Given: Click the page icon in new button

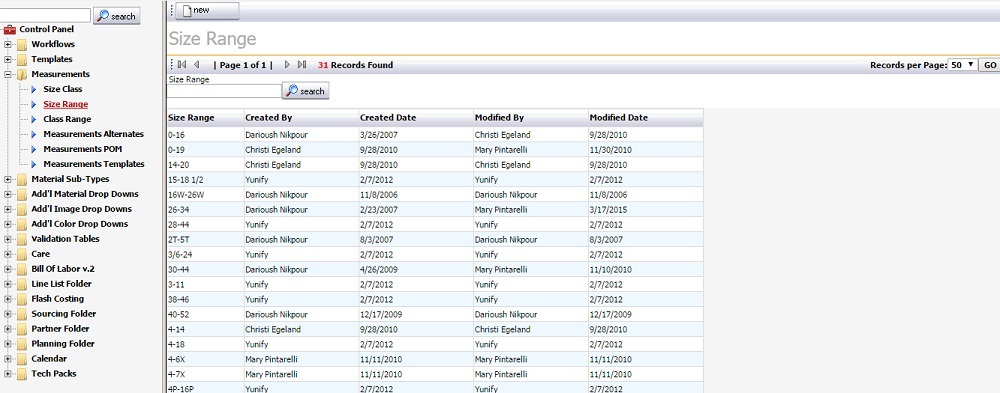Looking at the screenshot, I should [x=187, y=11].
